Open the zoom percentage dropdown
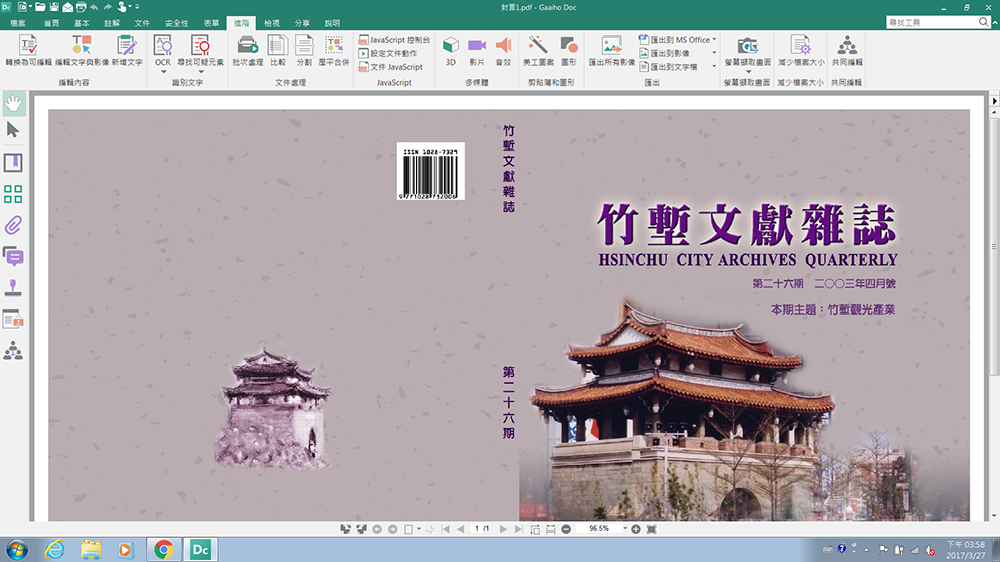 (x=625, y=528)
